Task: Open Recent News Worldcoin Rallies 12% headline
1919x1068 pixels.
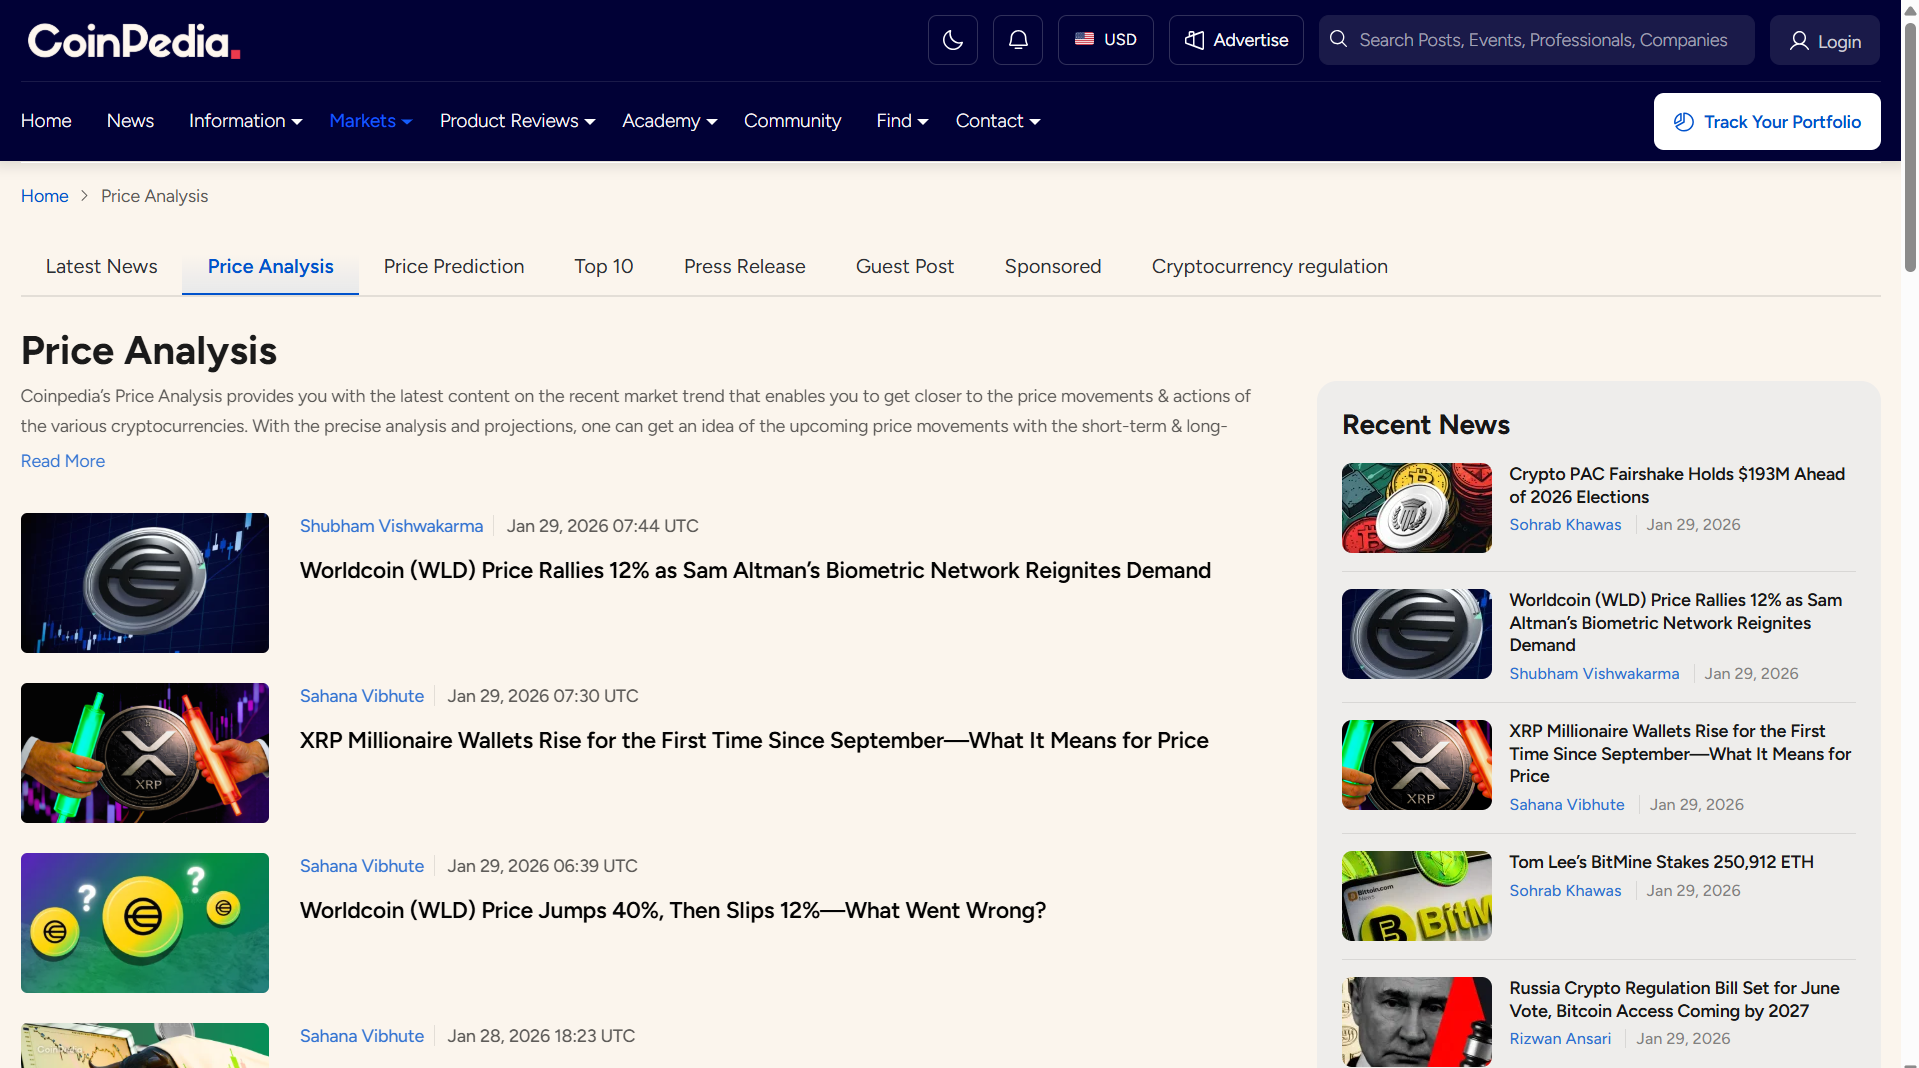Action: [x=1676, y=622]
